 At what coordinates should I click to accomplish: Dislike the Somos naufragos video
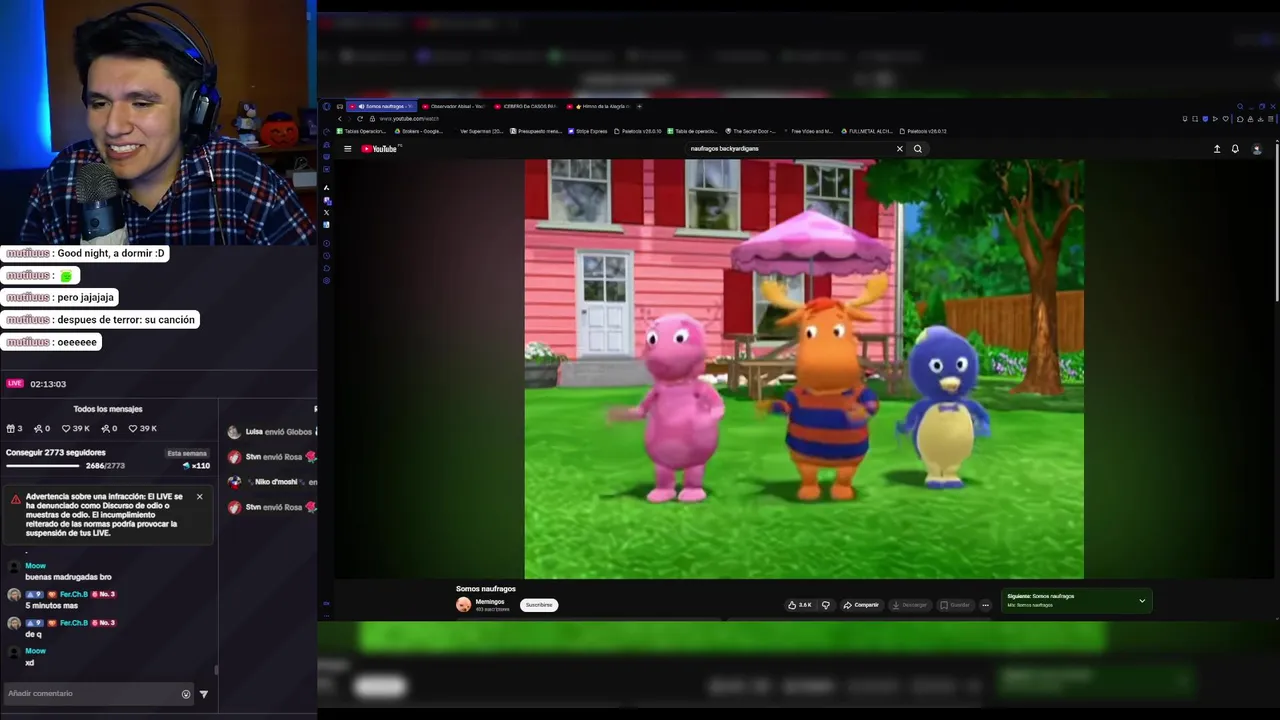[826, 605]
